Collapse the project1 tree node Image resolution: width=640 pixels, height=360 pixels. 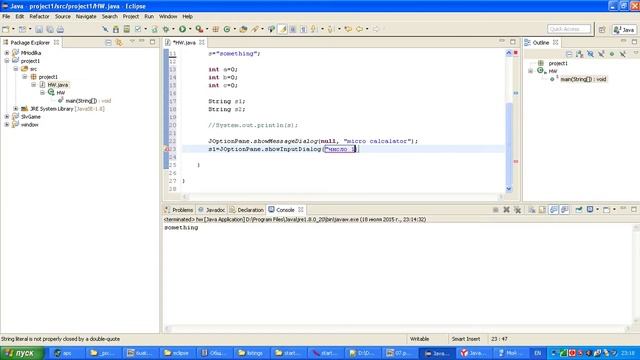[7, 61]
